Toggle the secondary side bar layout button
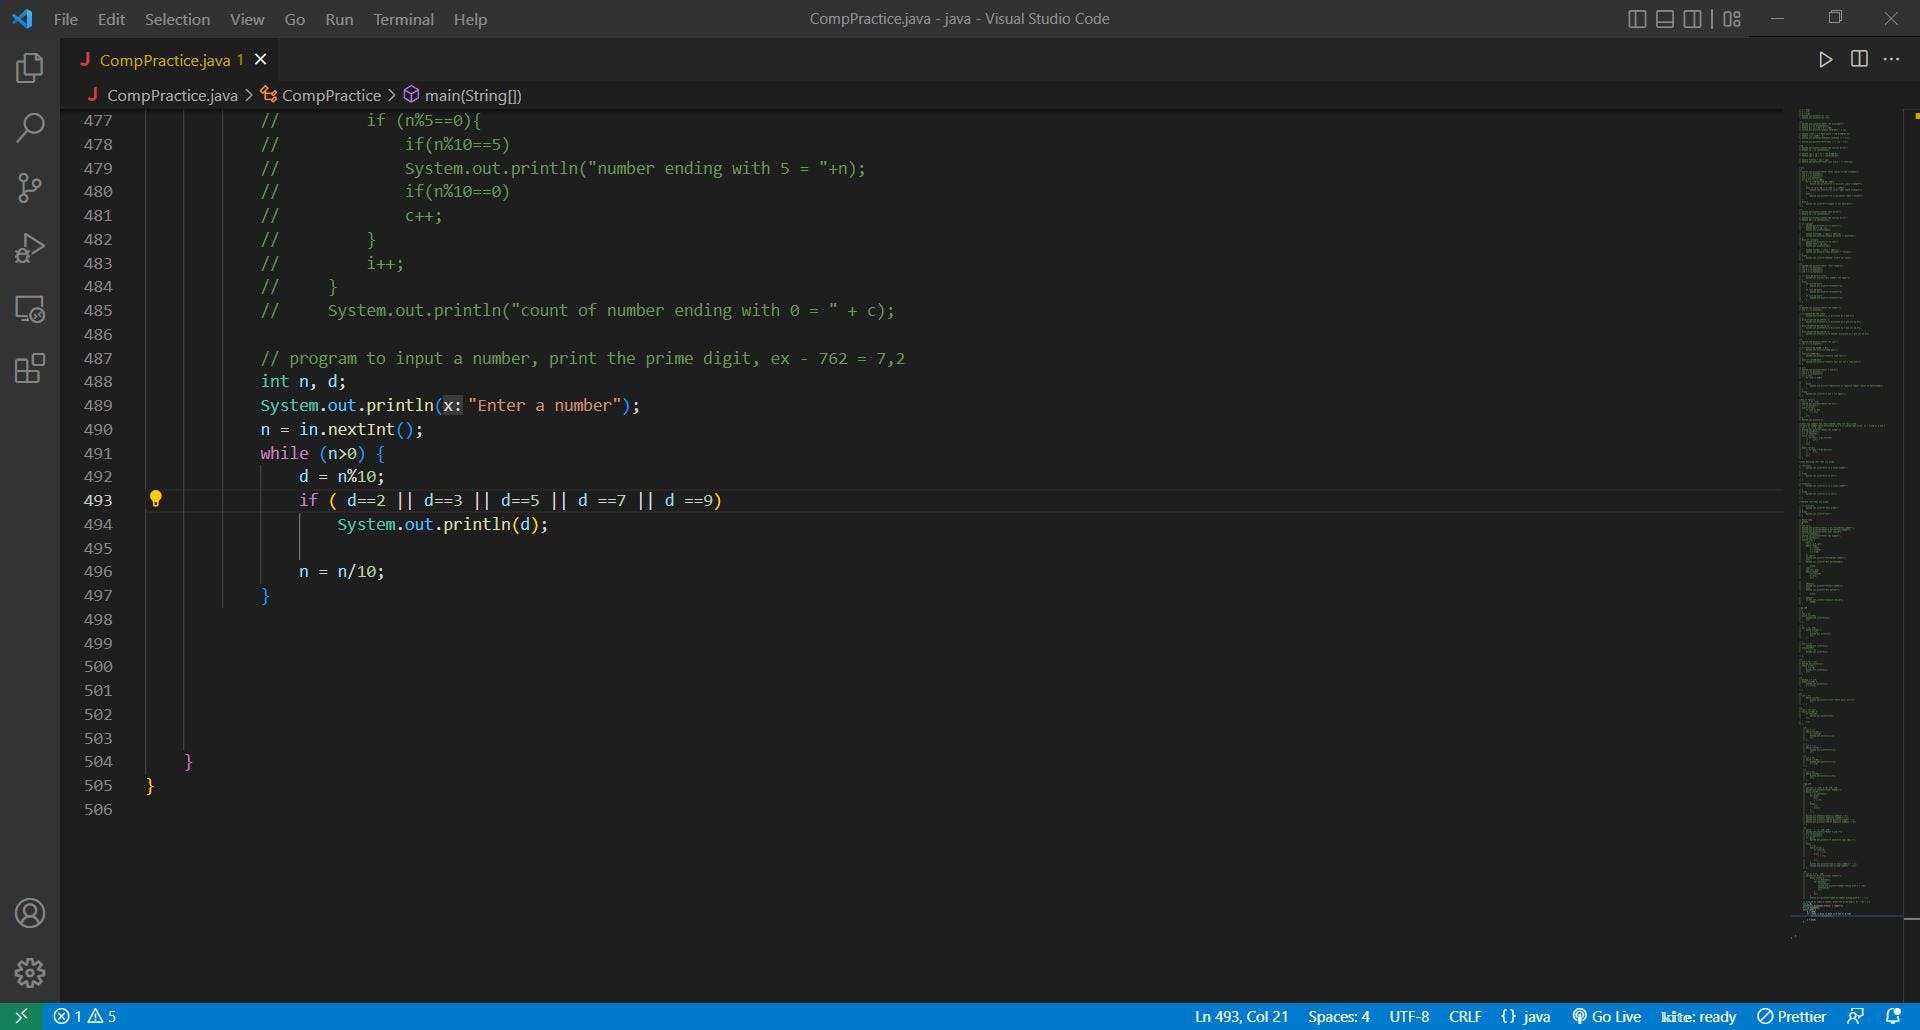The width and height of the screenshot is (1920, 1030). click(1692, 19)
